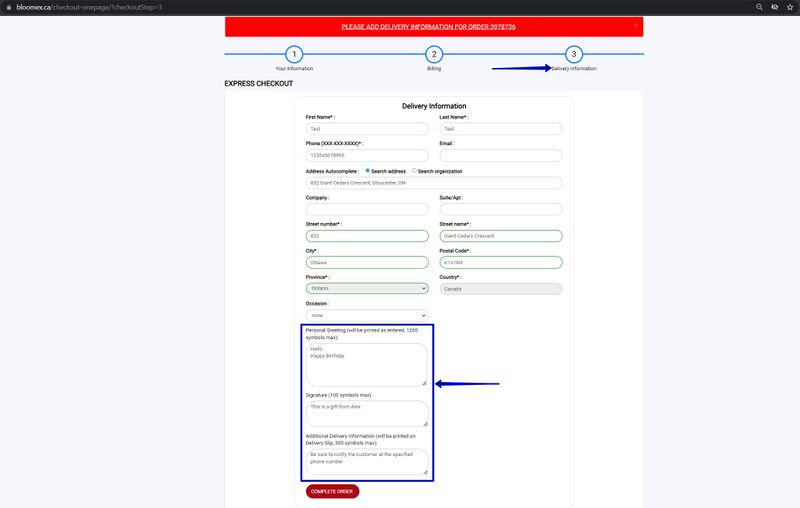Screen dimensions: 800x508
Task: Click the Signature text area
Action: (x=367, y=414)
